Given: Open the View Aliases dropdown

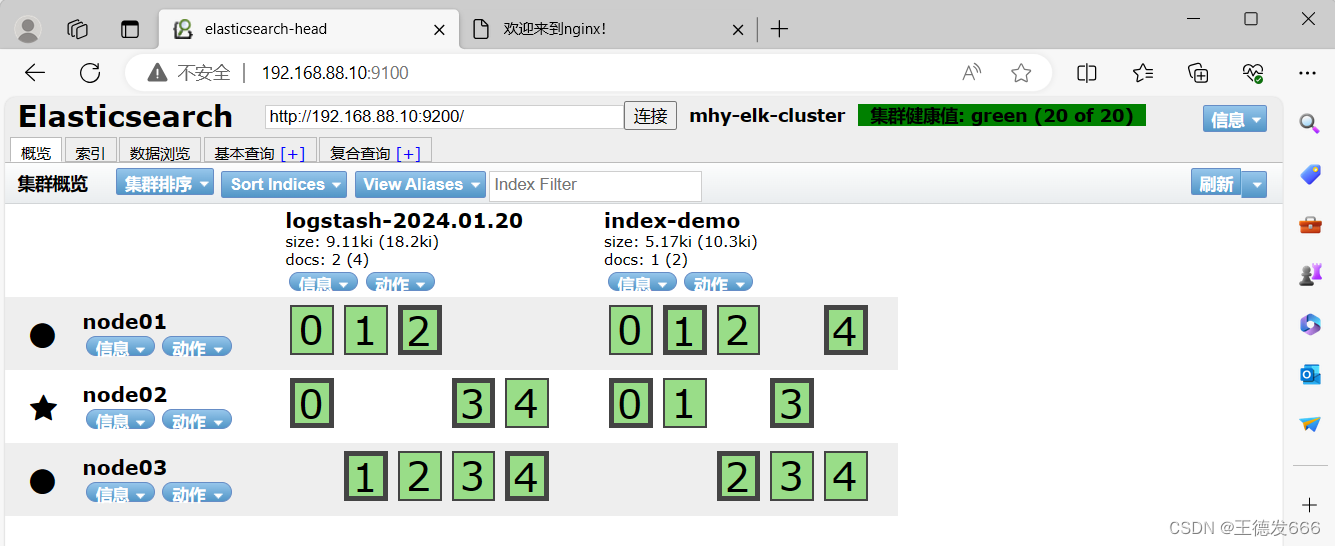Looking at the screenshot, I should tap(419, 184).
